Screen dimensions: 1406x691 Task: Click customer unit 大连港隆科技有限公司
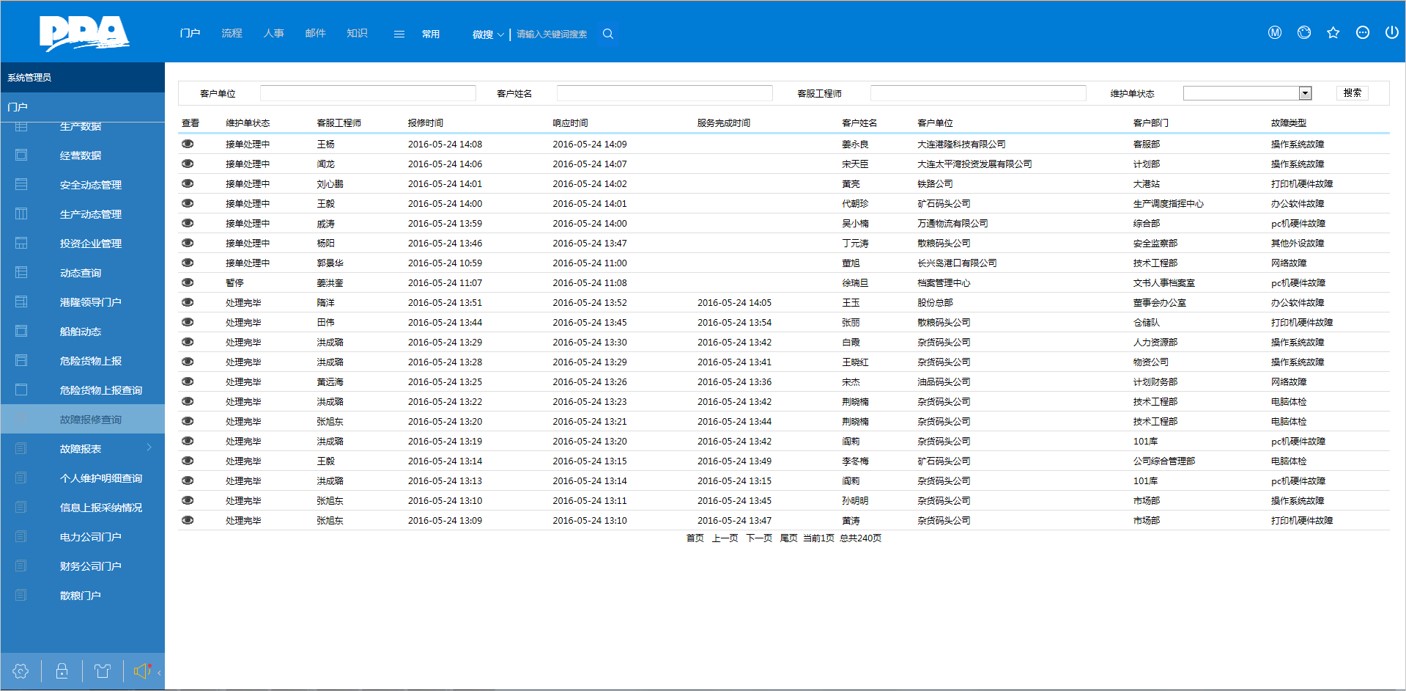coord(961,144)
